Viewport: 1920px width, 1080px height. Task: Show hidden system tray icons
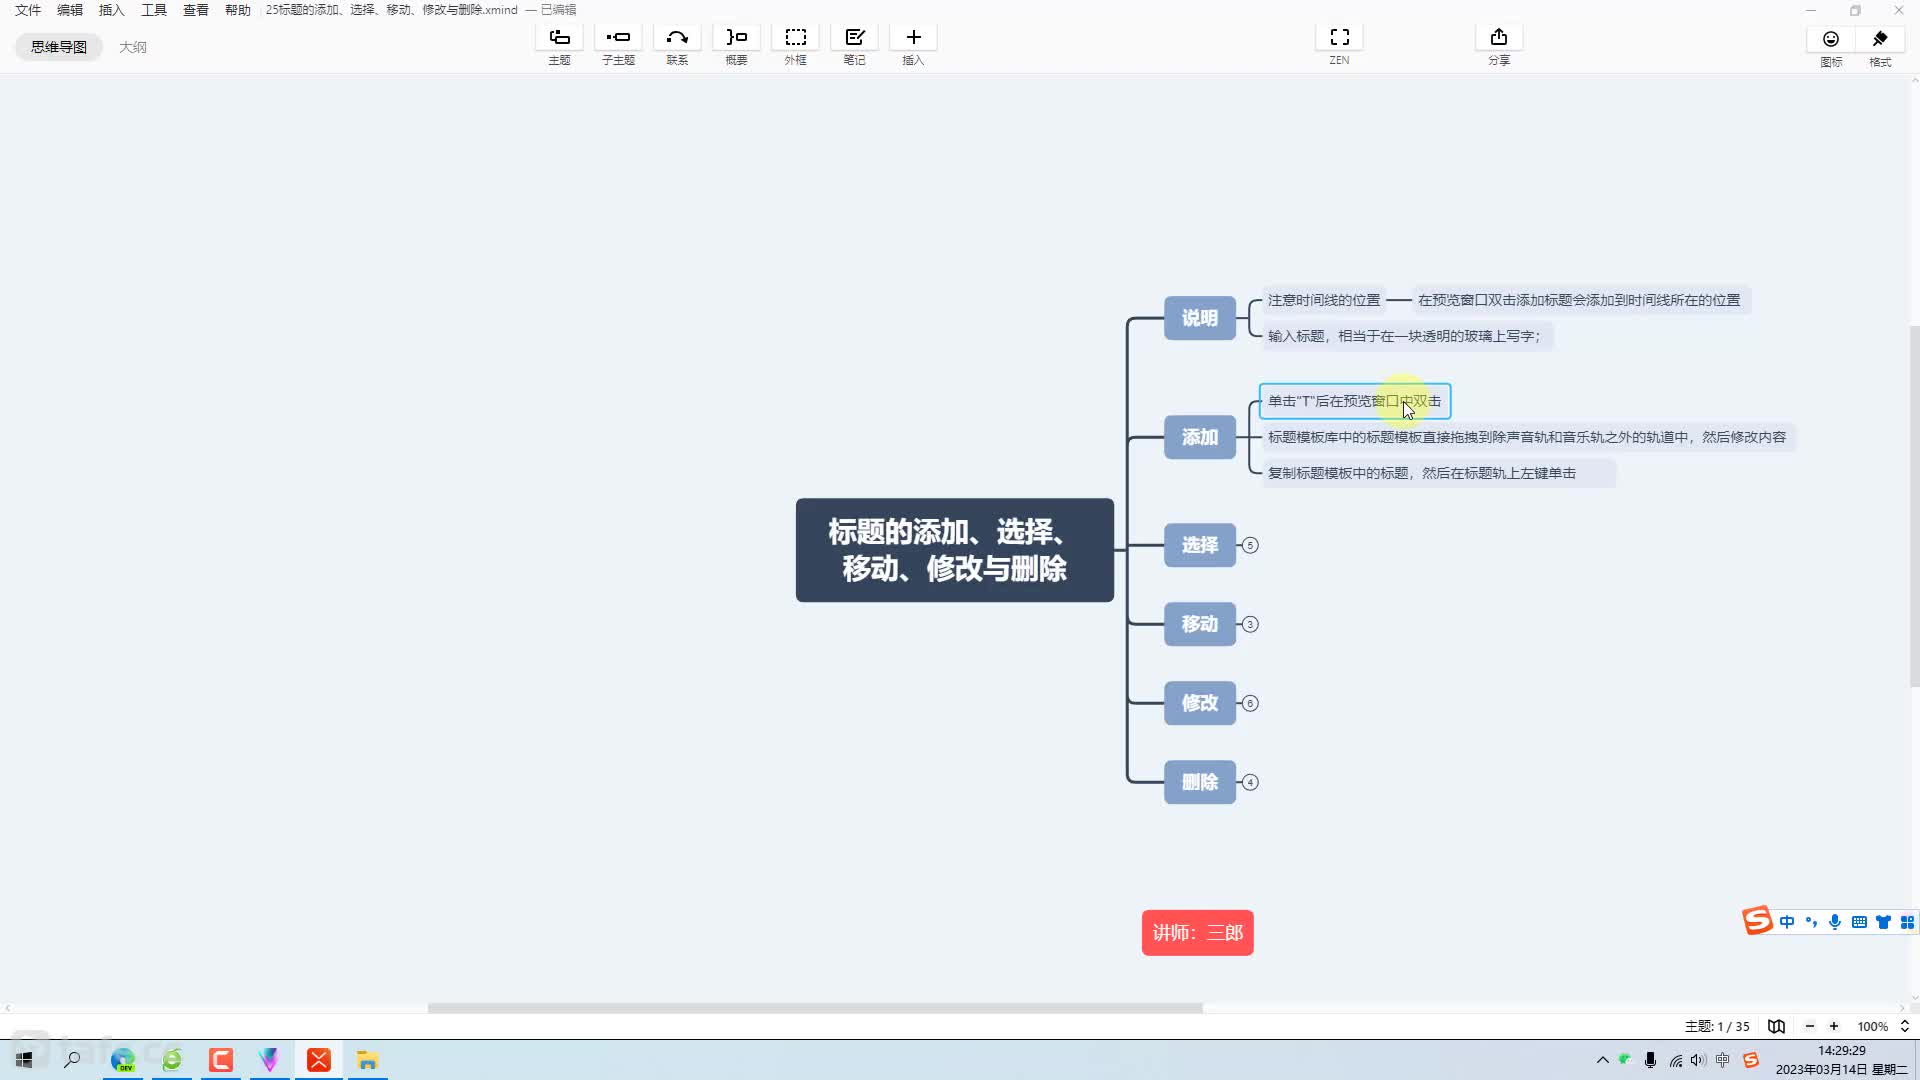click(1602, 1060)
